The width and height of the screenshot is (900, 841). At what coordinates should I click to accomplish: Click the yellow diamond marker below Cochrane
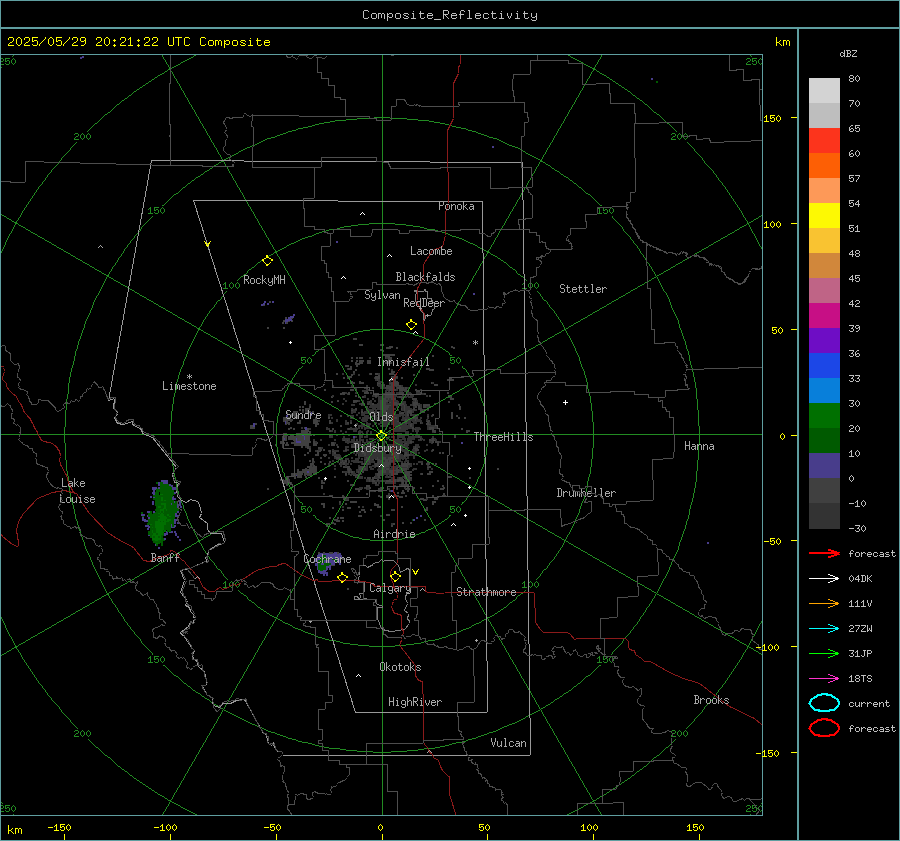[342, 577]
